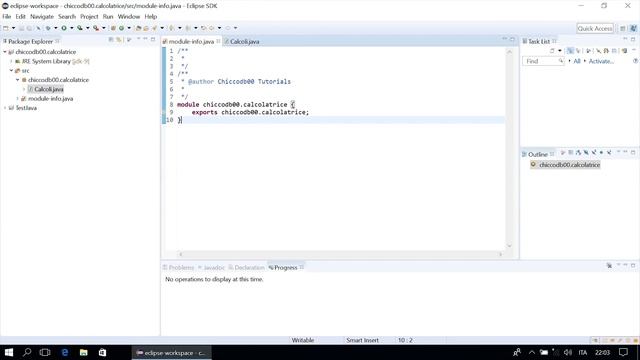
Task: Open the Windows notification center icon
Action: click(x=623, y=352)
